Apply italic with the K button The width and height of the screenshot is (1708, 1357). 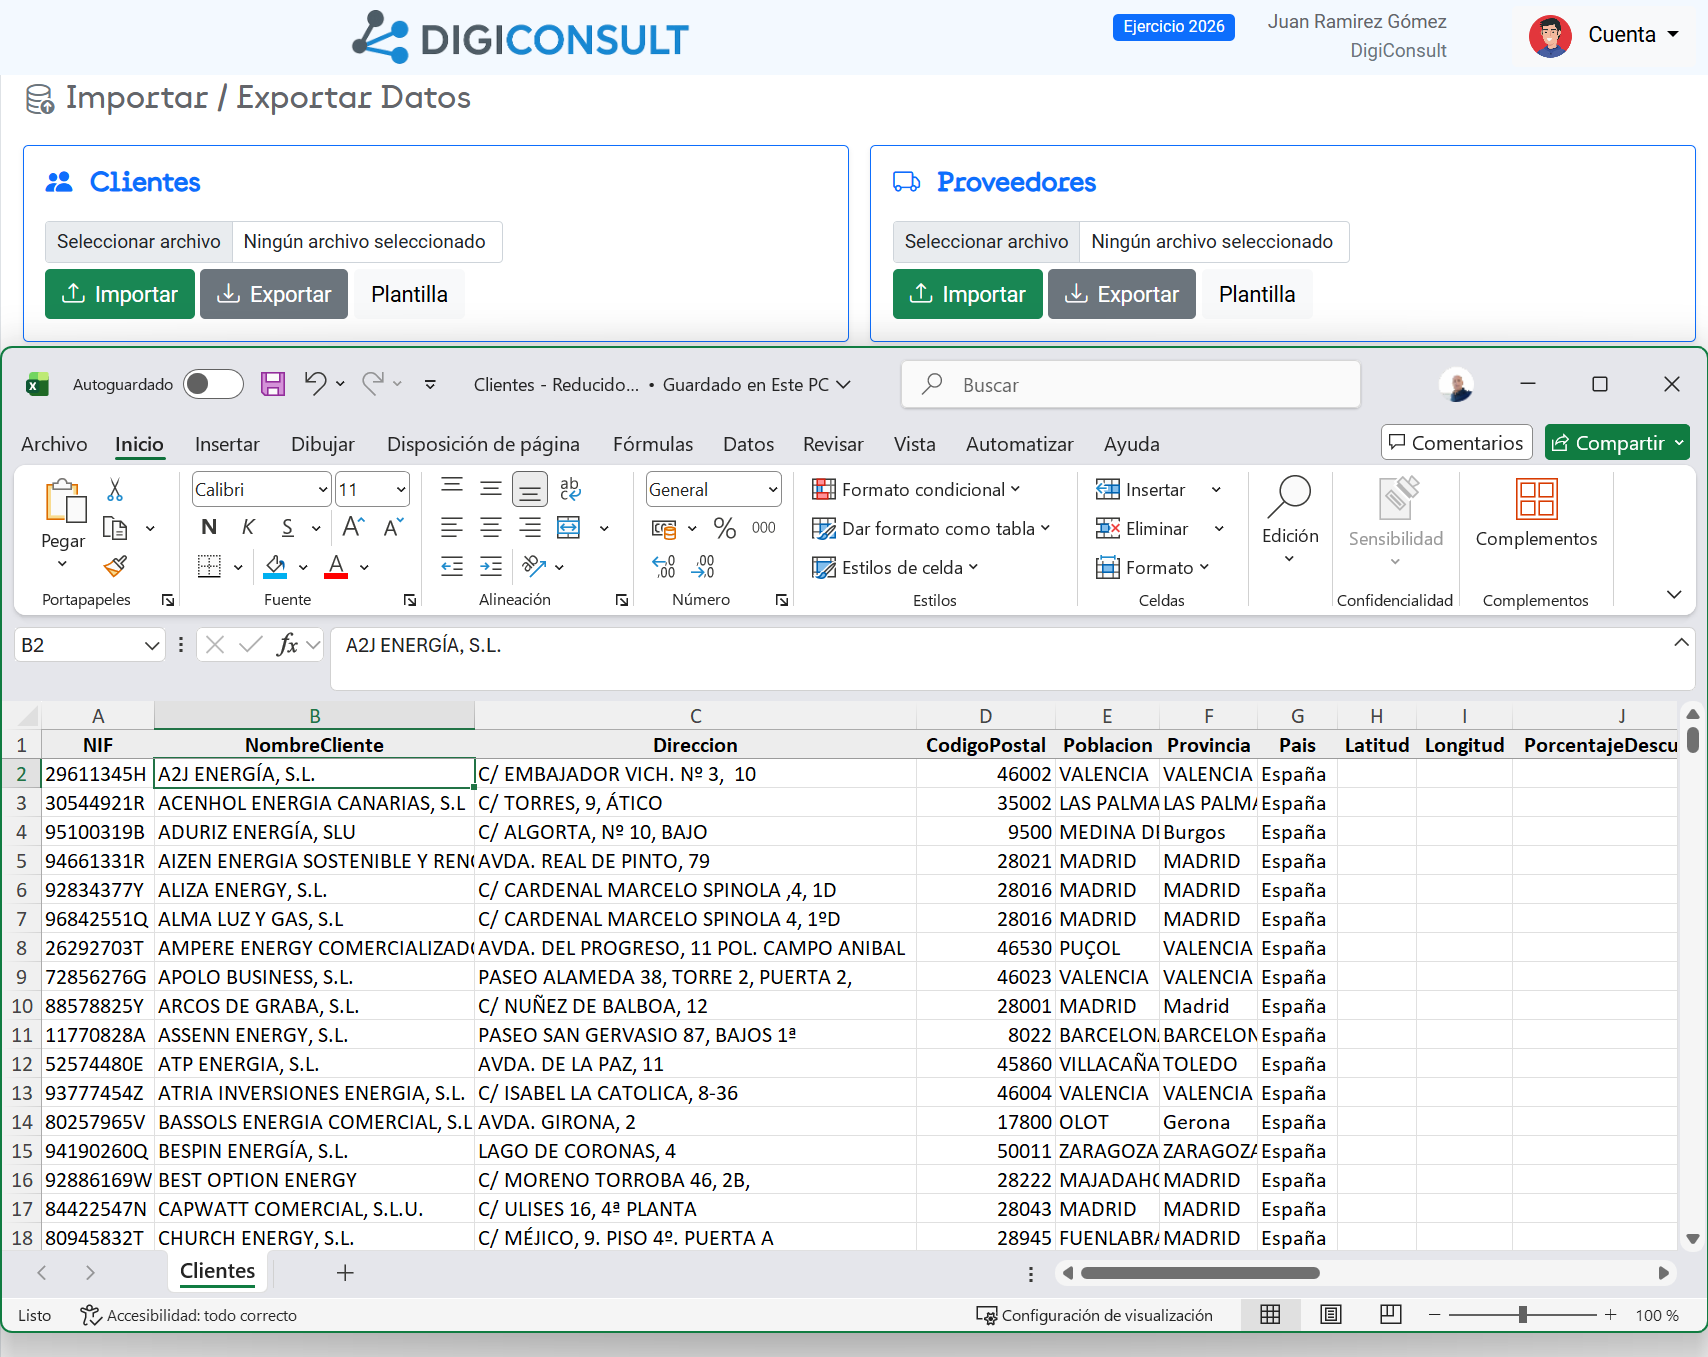248,527
